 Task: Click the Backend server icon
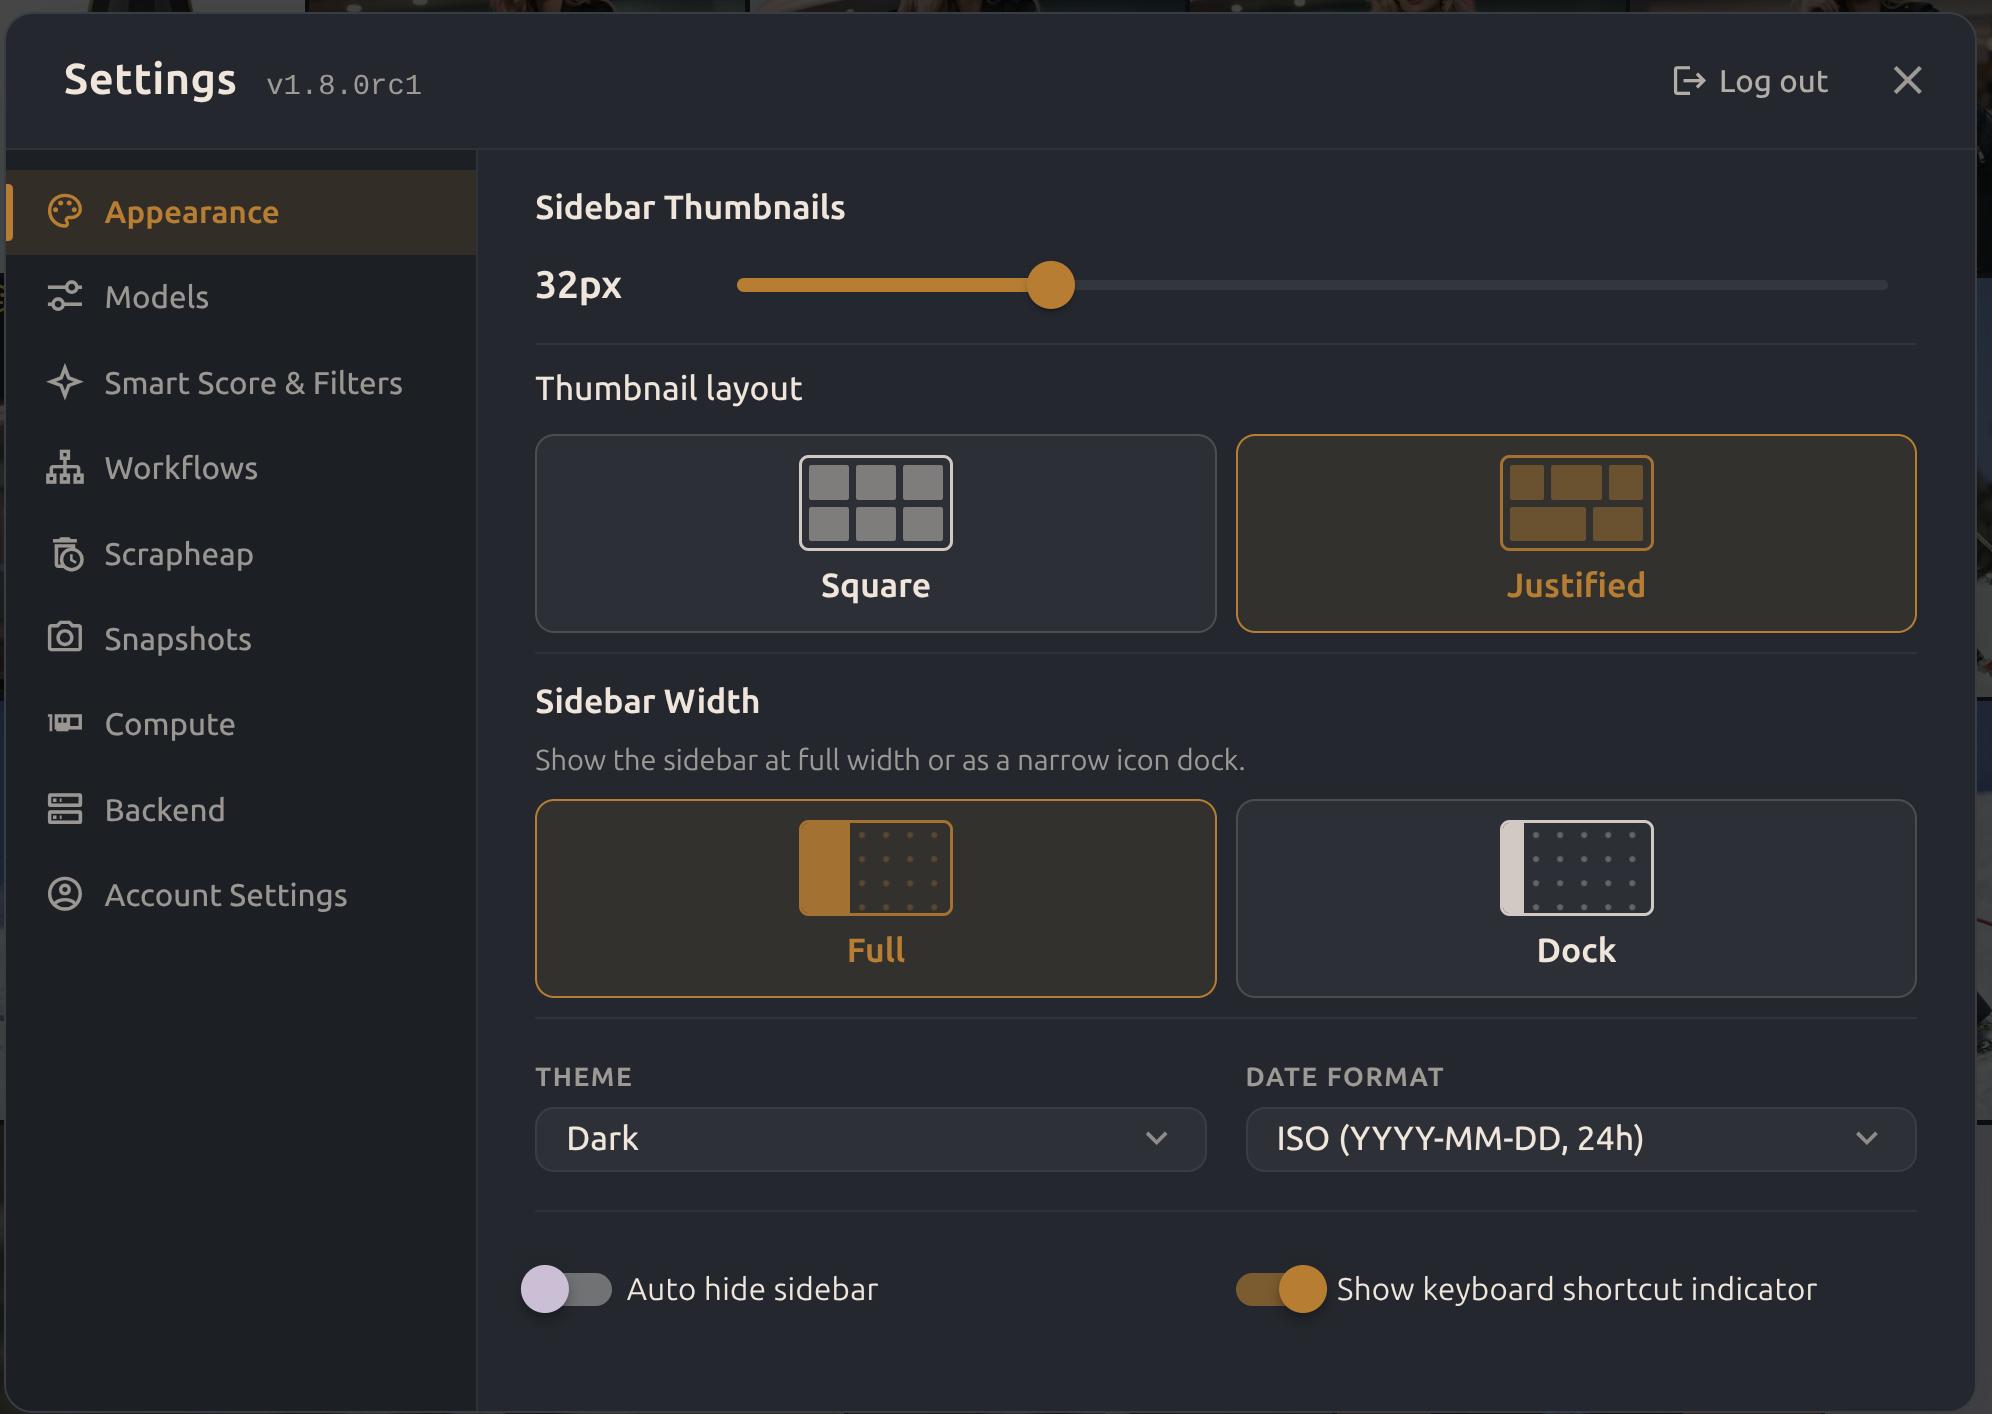[x=65, y=809]
